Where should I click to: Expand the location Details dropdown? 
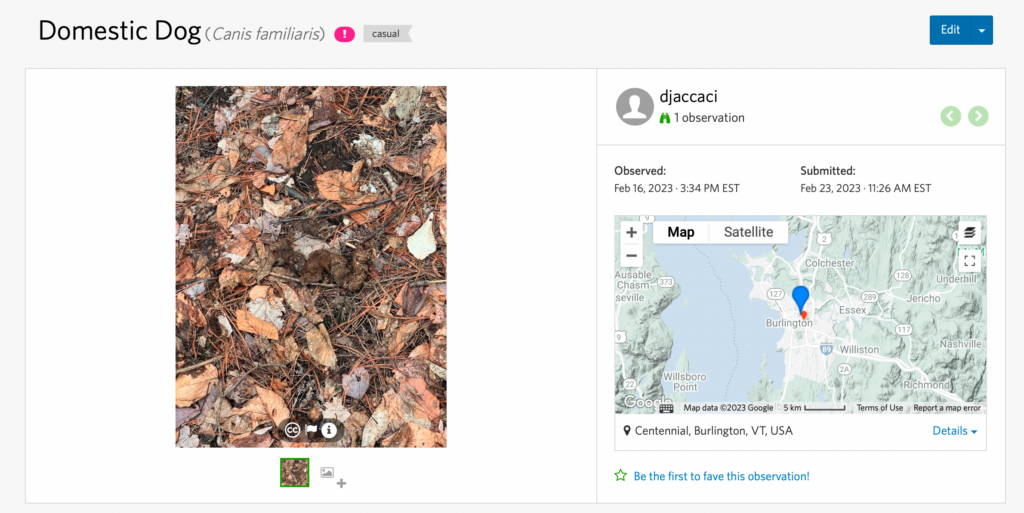point(955,431)
